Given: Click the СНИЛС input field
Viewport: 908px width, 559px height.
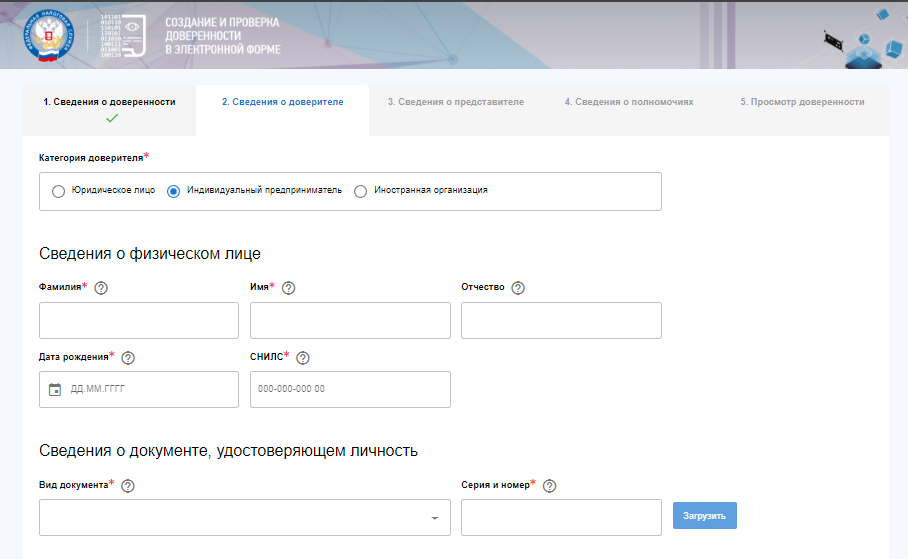Looking at the screenshot, I should pos(350,389).
